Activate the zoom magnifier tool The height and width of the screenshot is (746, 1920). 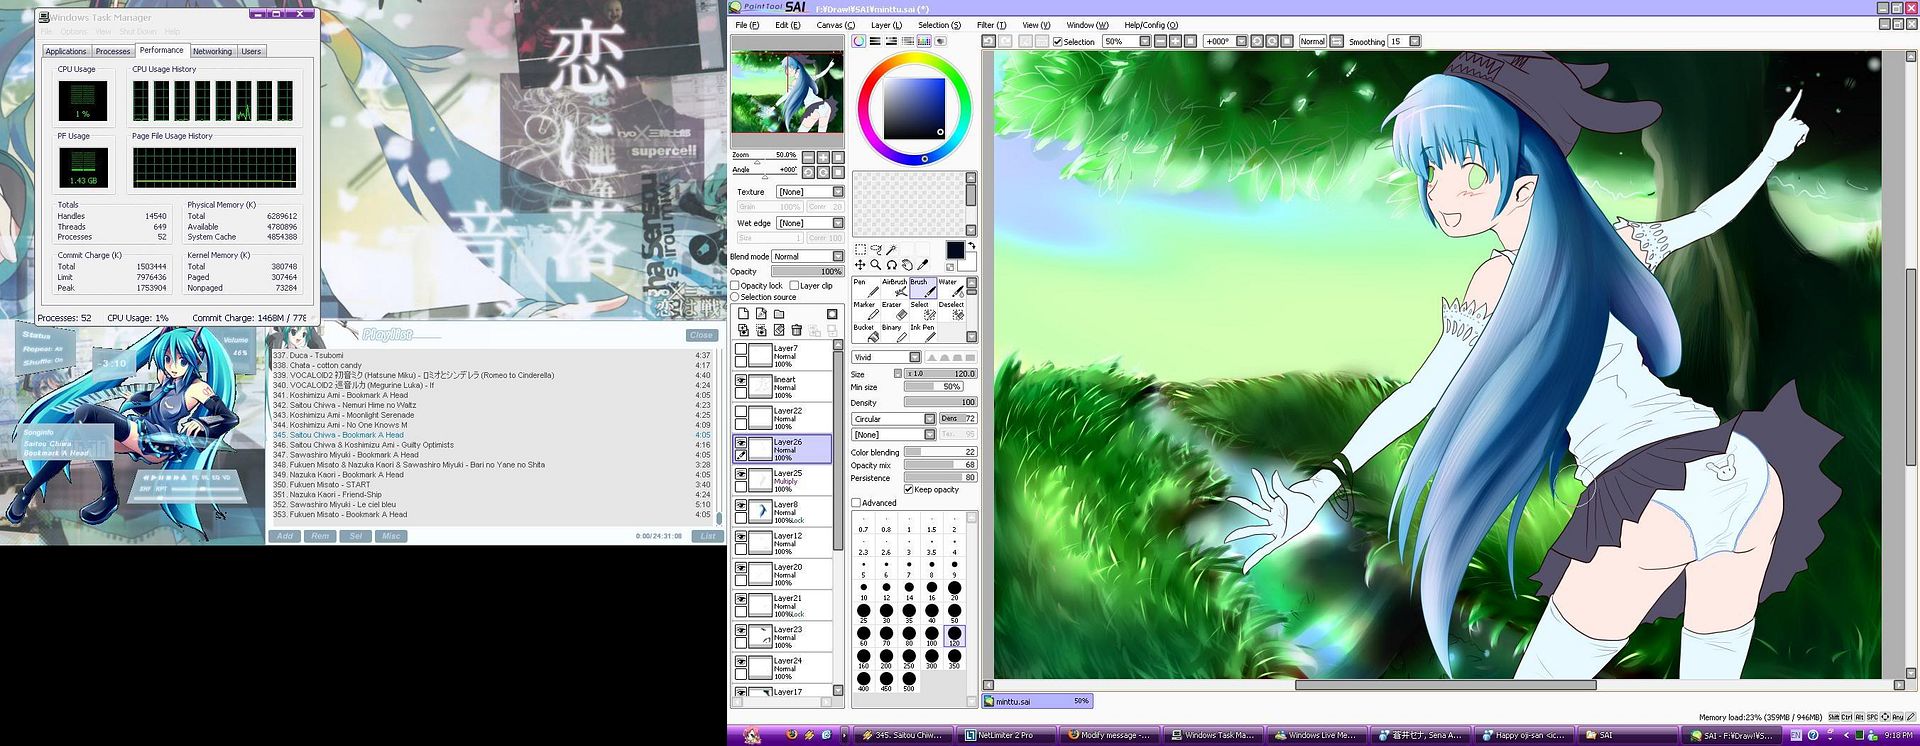tap(875, 265)
